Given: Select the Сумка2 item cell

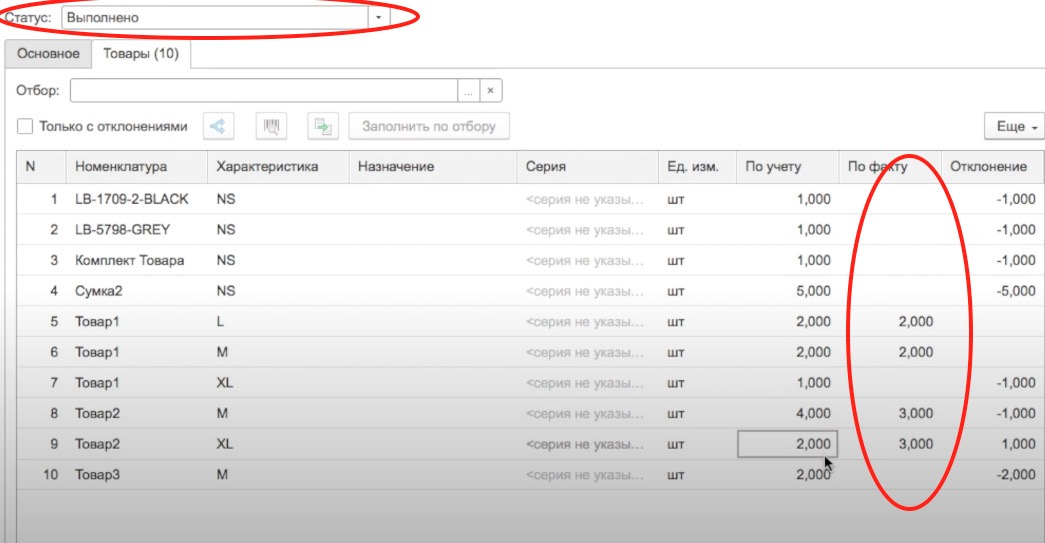Looking at the screenshot, I should coord(137,291).
